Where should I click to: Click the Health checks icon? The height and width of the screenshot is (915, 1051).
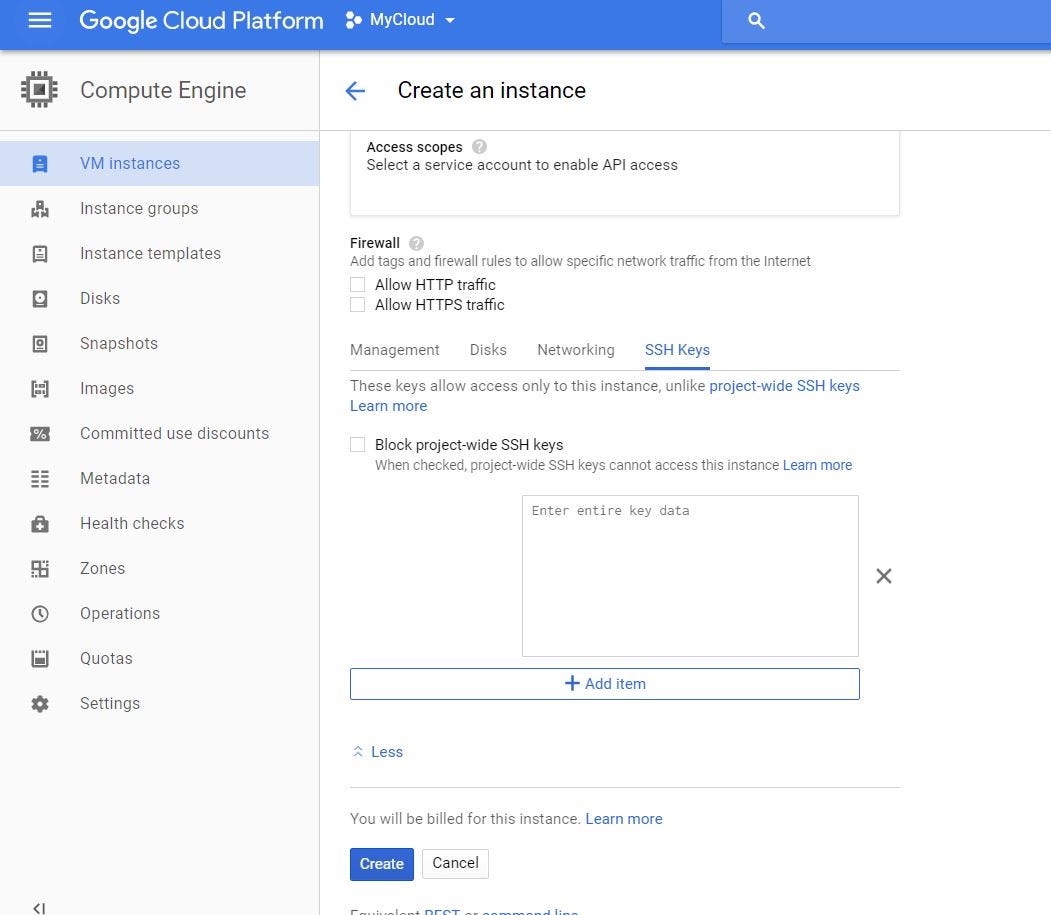[x=40, y=523]
